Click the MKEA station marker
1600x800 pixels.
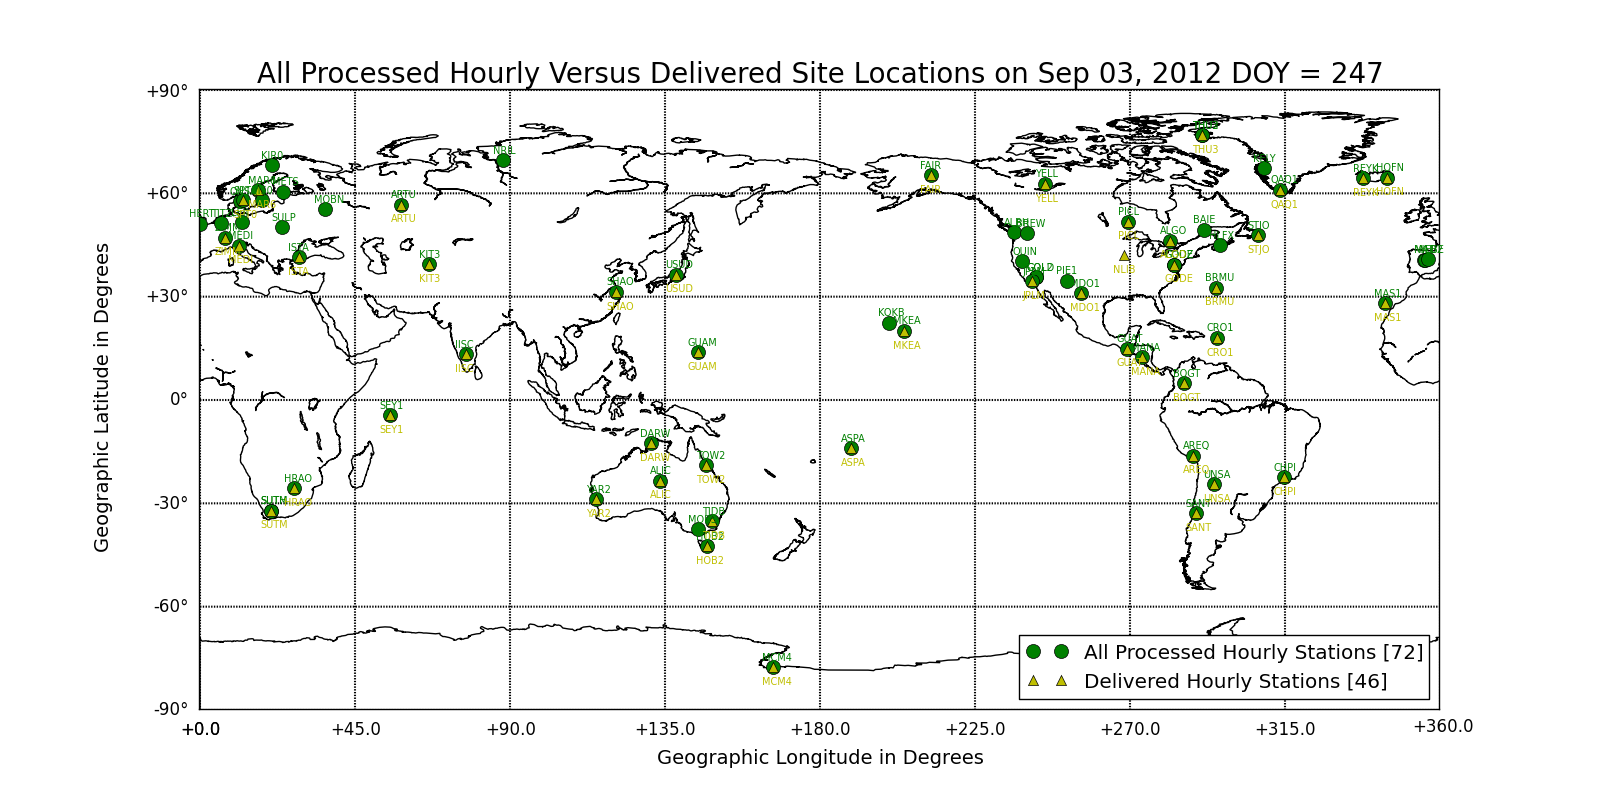(904, 332)
